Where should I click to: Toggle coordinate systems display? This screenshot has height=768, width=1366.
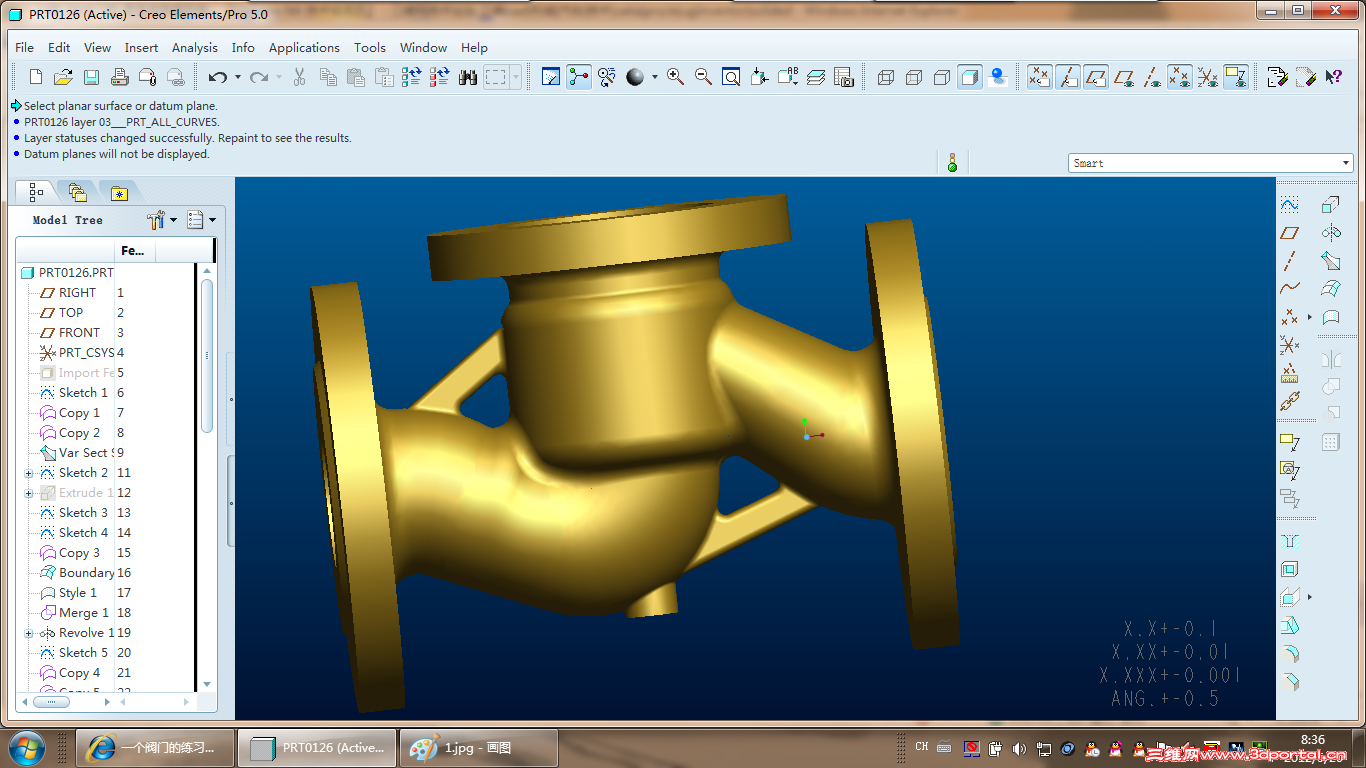point(1208,77)
